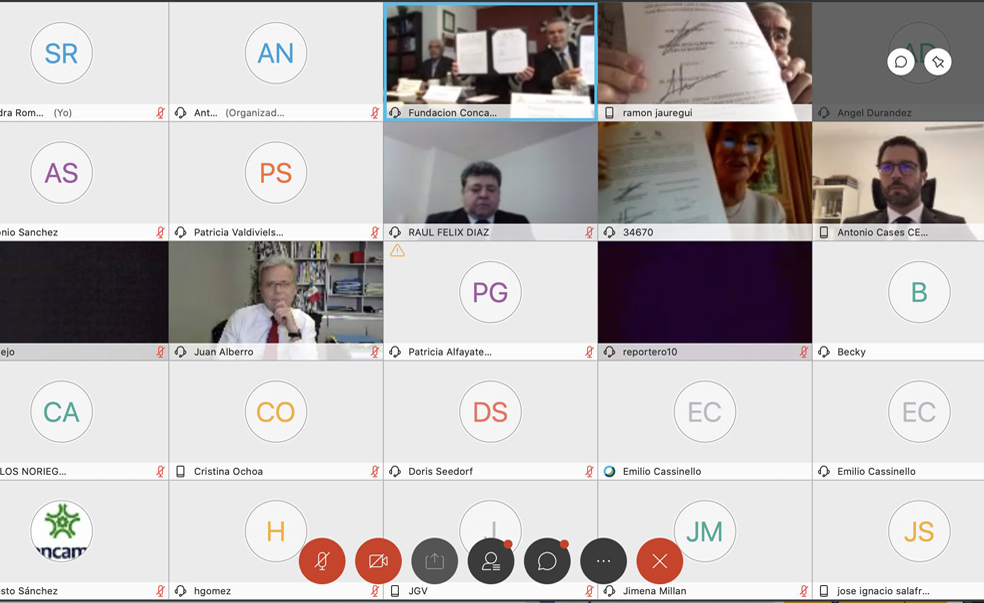Open the participants list panel
Viewport: 984px width, 603px height.
(491, 561)
